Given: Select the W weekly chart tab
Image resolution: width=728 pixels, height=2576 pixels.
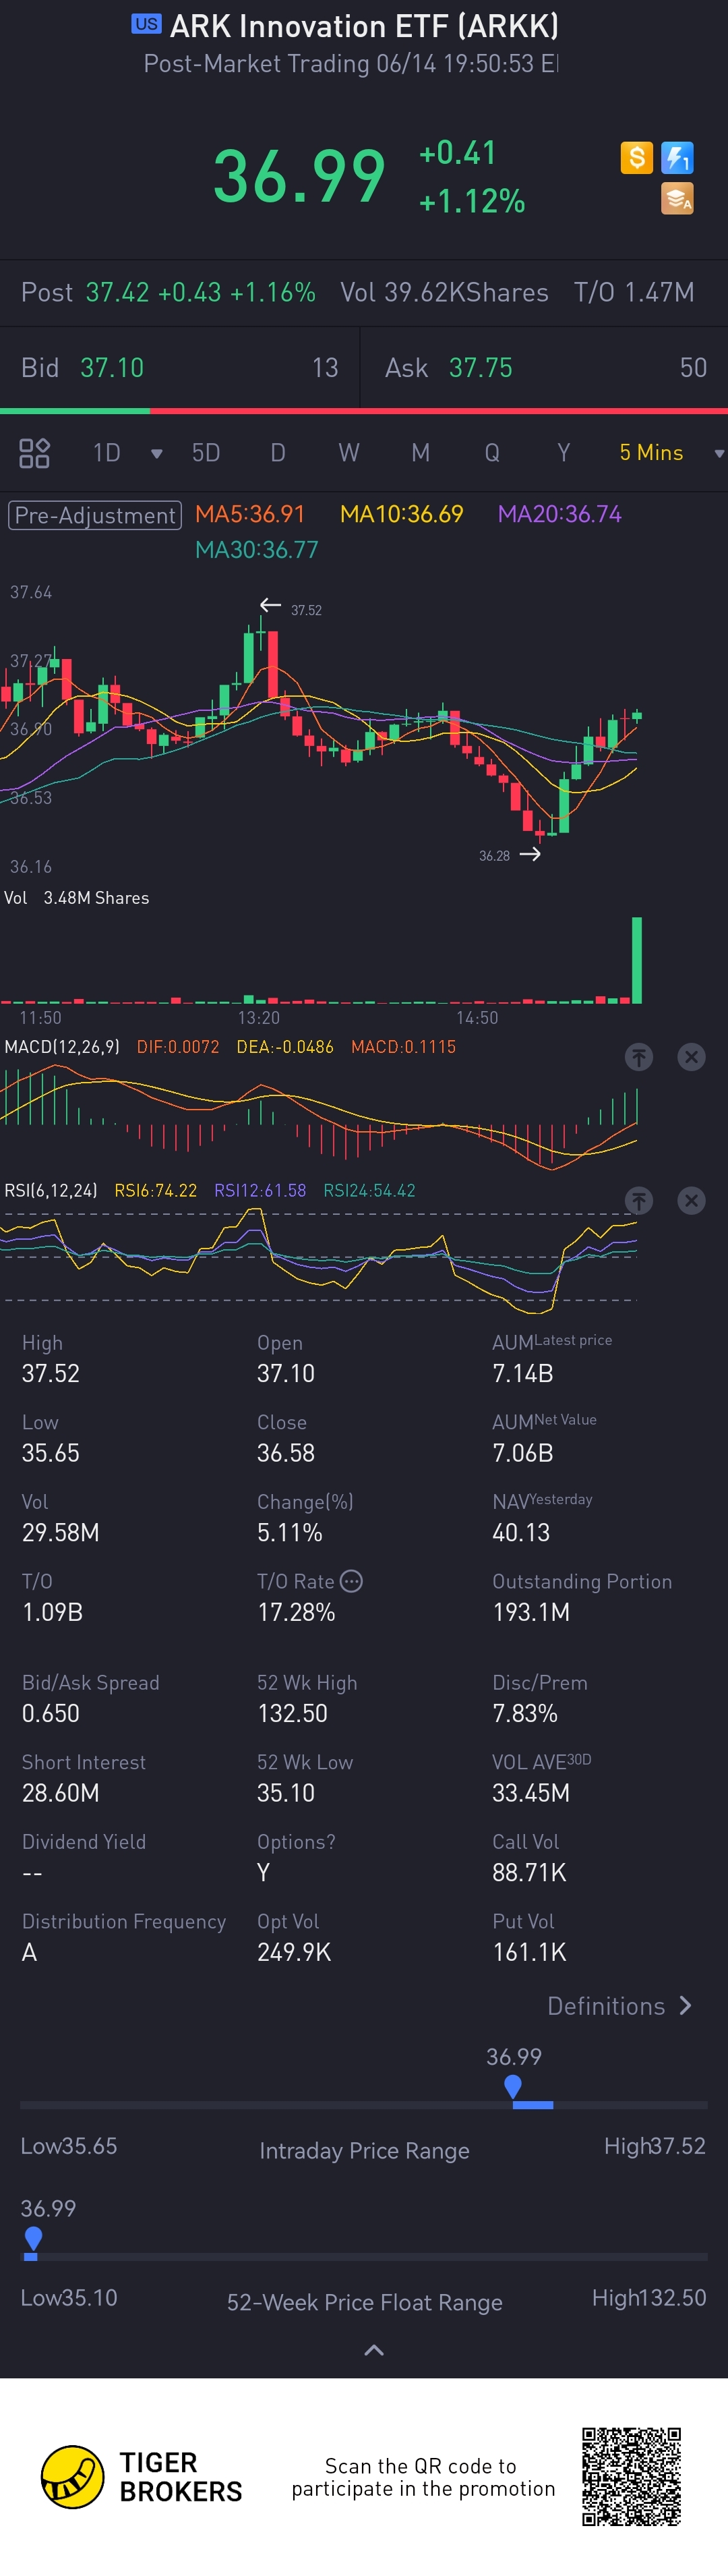Looking at the screenshot, I should pyautogui.click(x=348, y=453).
